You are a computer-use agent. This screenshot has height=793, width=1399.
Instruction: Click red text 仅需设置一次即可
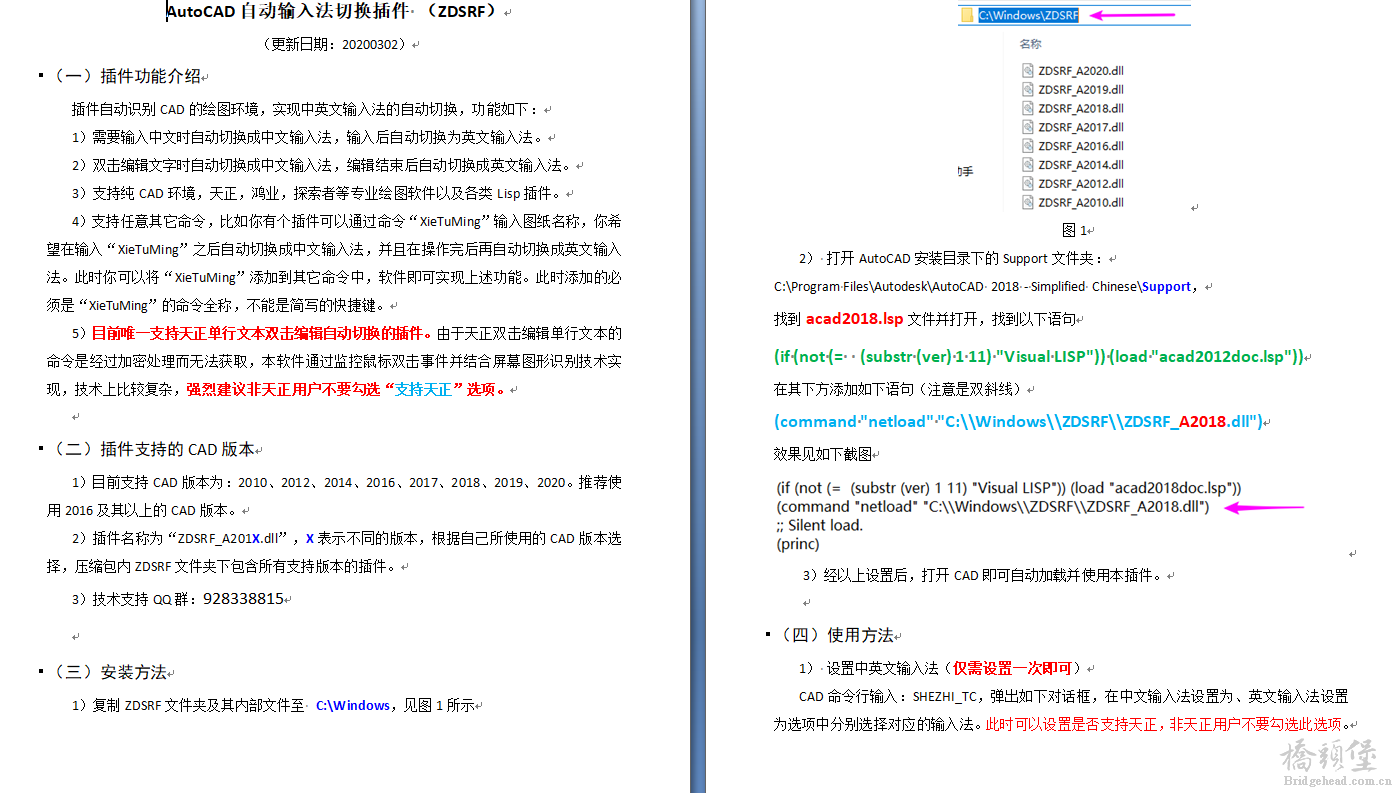pyautogui.click(x=1012, y=668)
